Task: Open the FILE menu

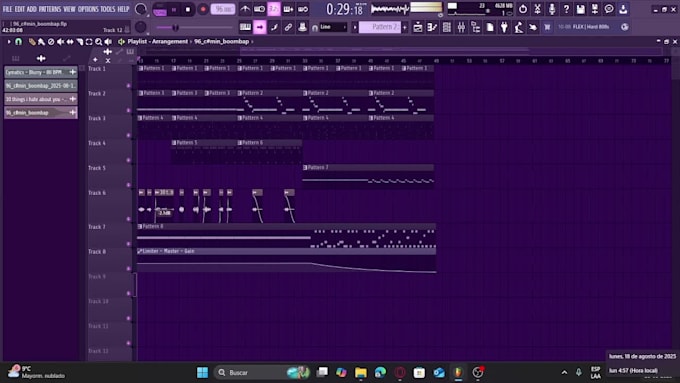Action: [7, 9]
